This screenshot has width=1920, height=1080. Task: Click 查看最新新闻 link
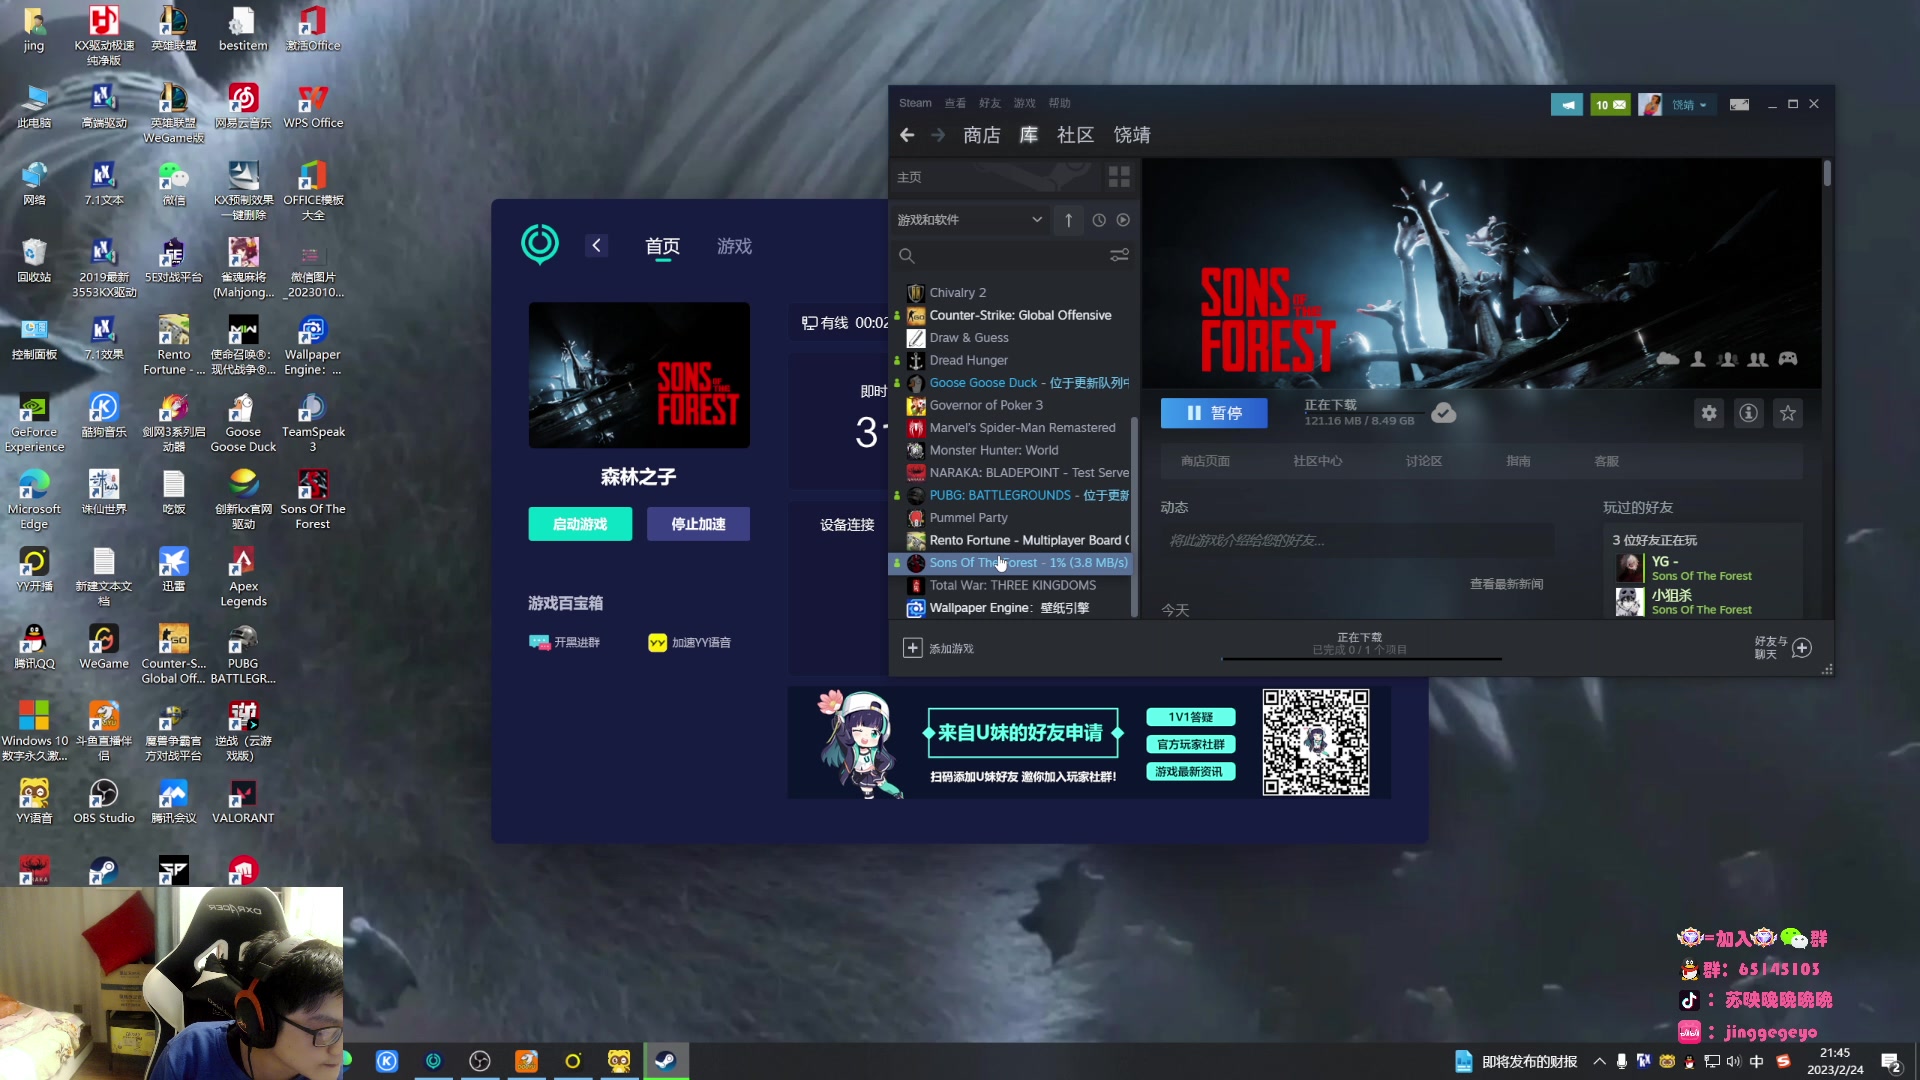1506,584
